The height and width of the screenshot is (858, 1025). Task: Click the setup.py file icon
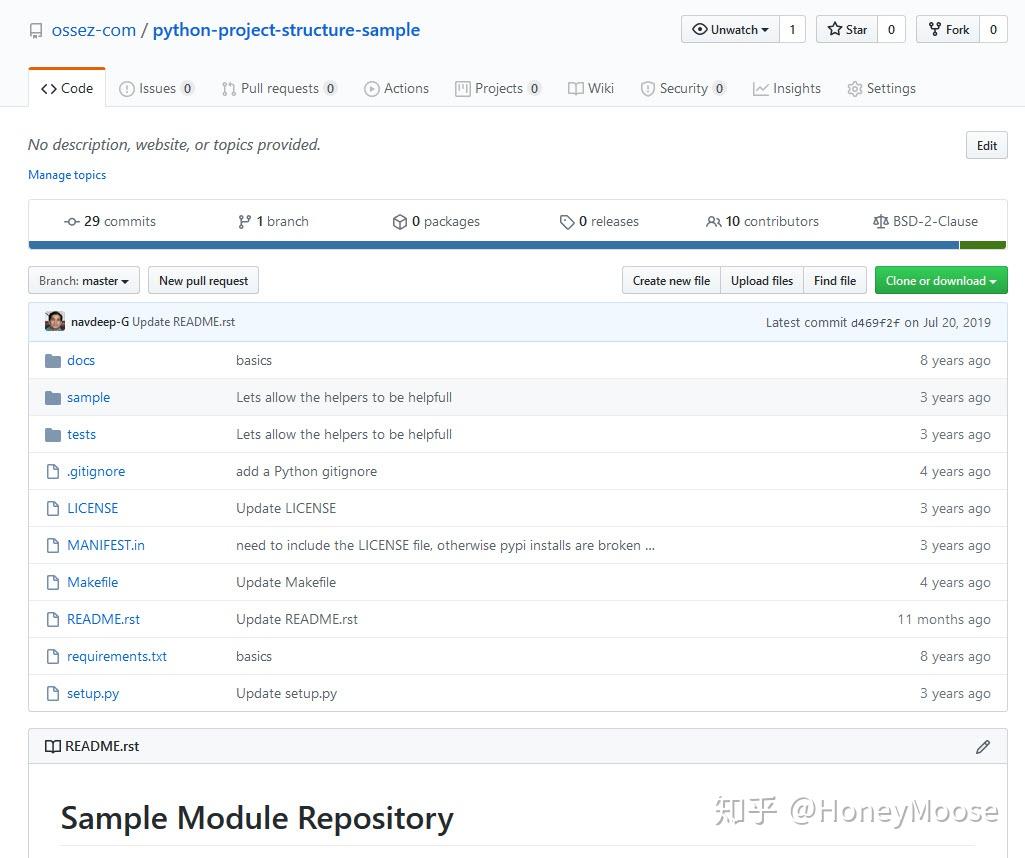click(x=53, y=693)
